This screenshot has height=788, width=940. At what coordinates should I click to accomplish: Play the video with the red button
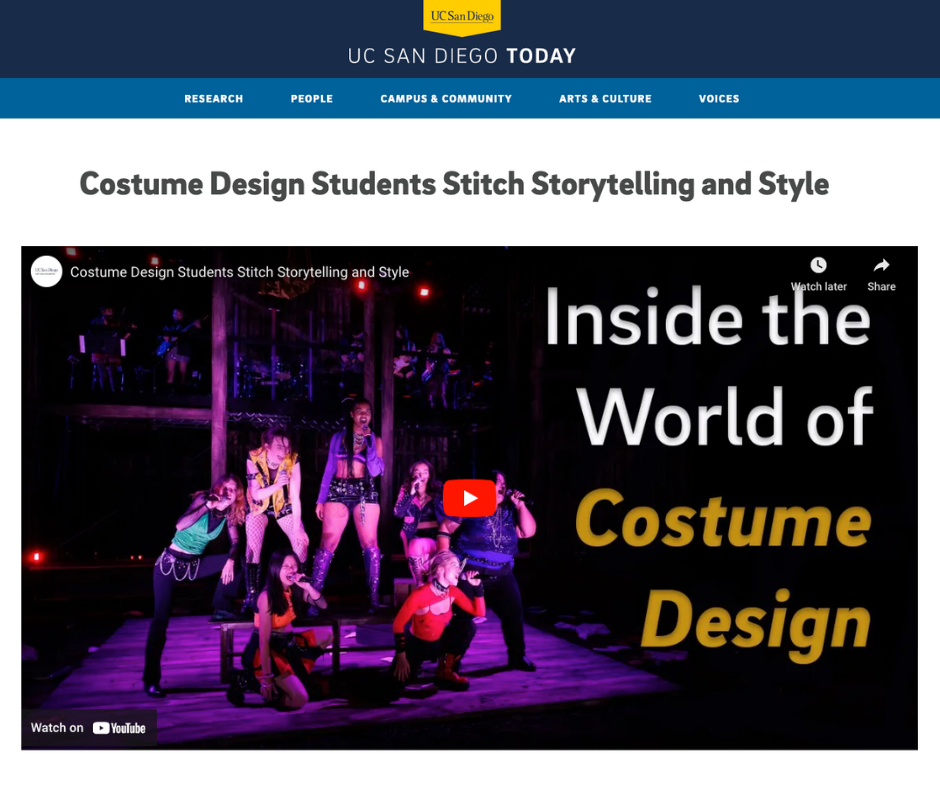pyautogui.click(x=469, y=498)
